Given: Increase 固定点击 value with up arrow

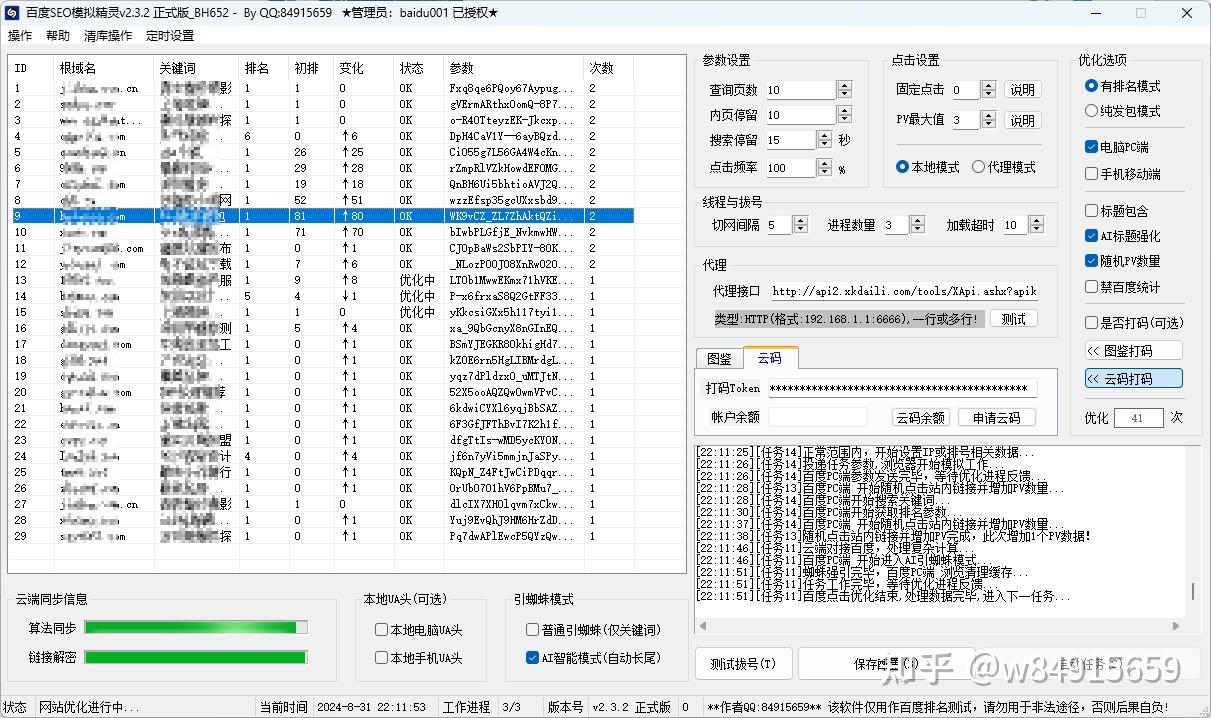Looking at the screenshot, I should 988,86.
